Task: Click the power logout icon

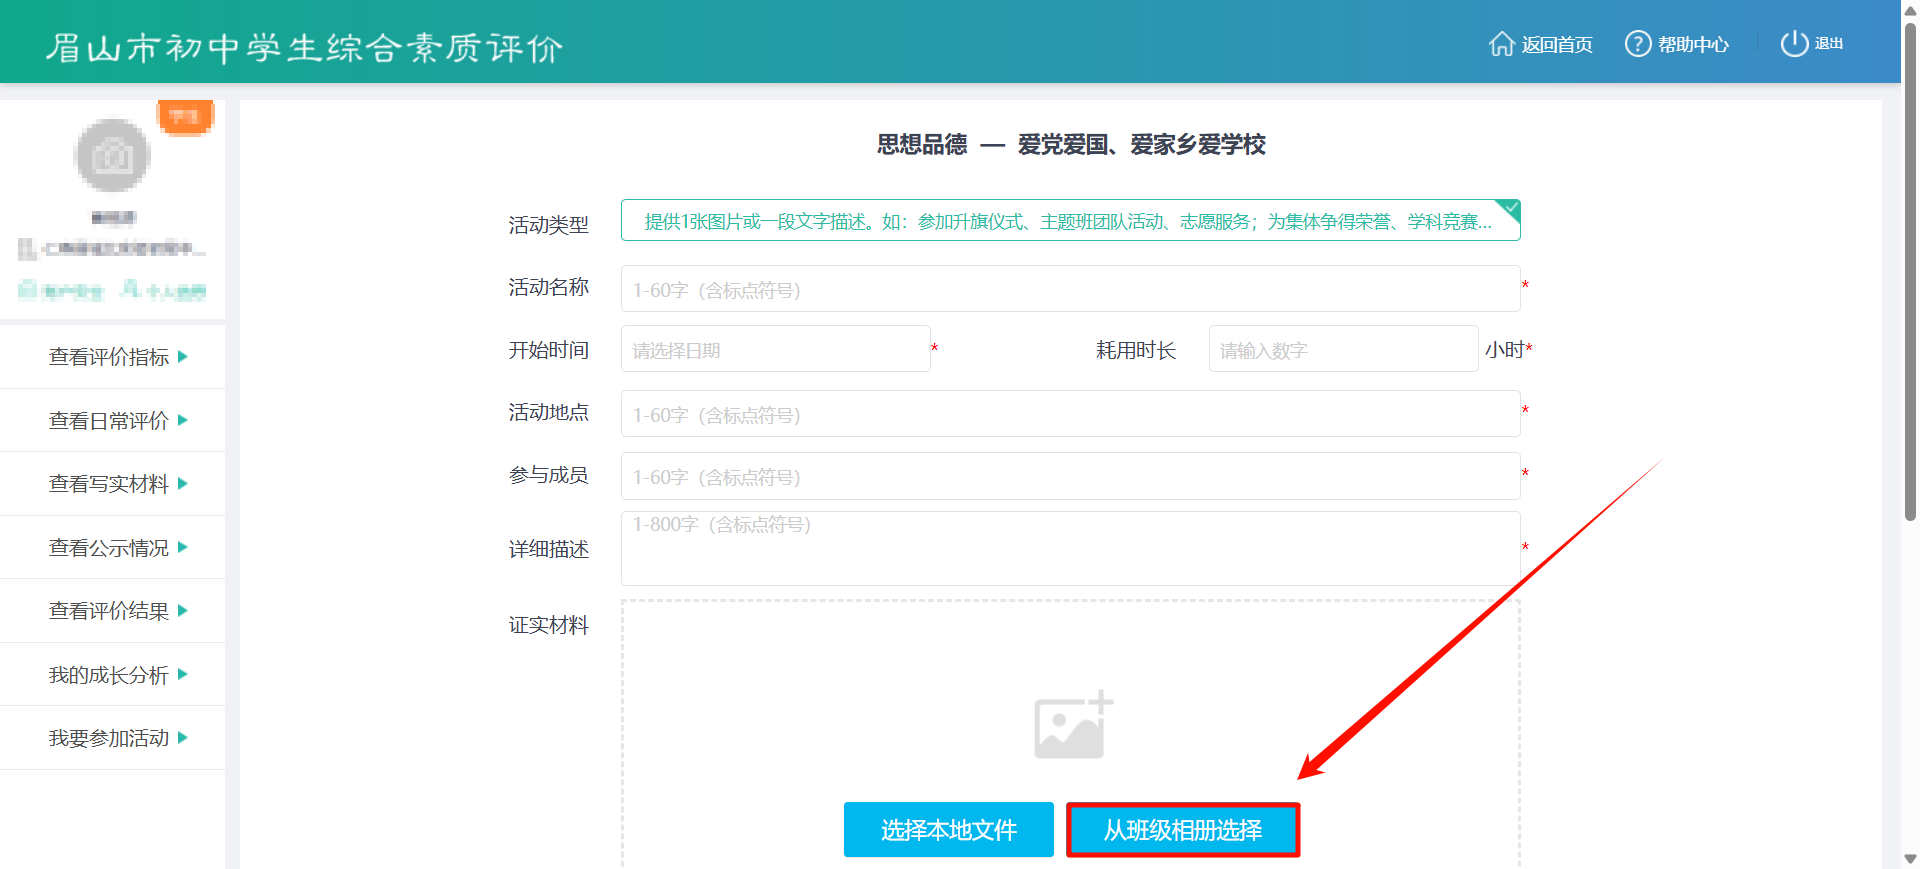Action: coord(1794,44)
